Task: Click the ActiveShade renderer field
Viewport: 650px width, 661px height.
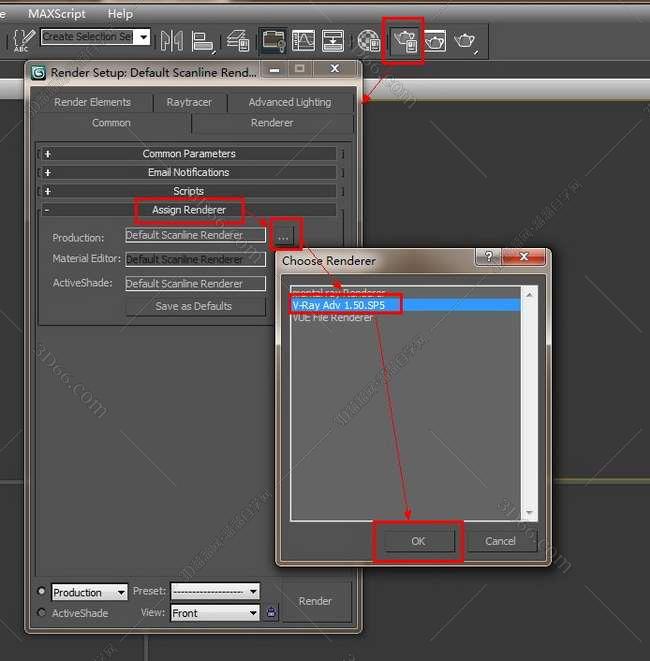Action: (196, 283)
